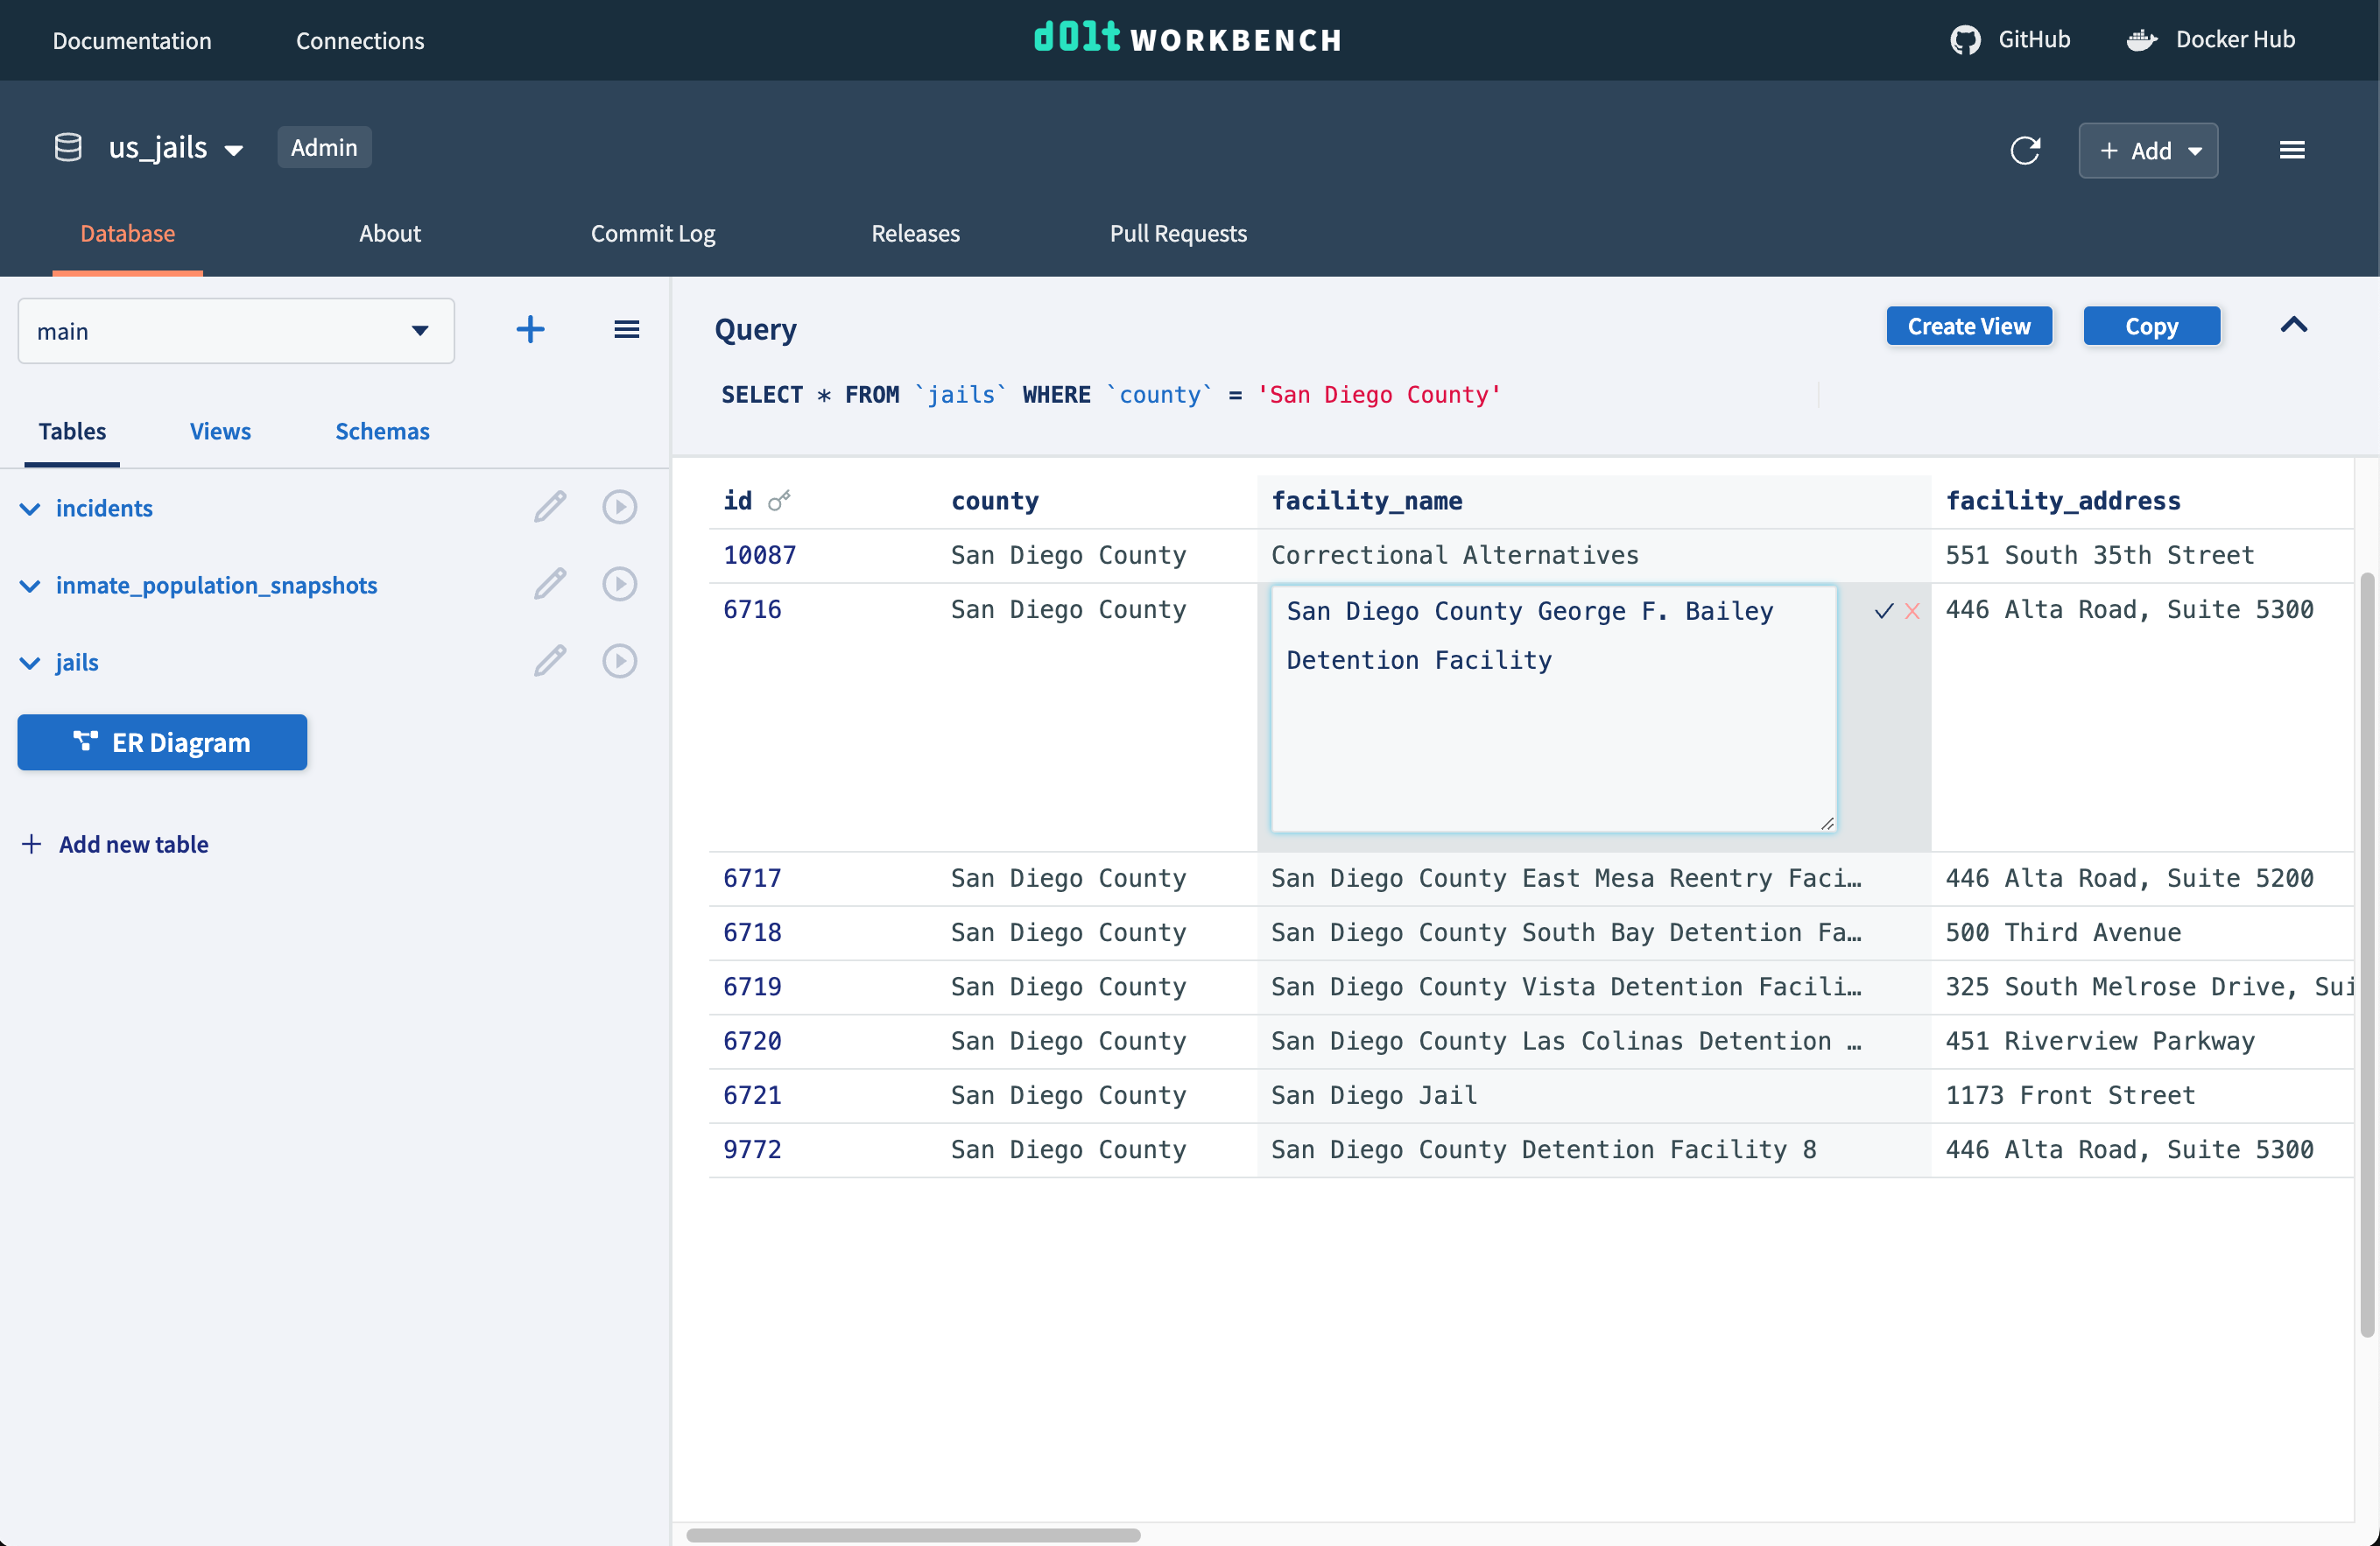This screenshot has height=1546, width=2380.
Task: Click the jails table name
Action: [x=77, y=662]
